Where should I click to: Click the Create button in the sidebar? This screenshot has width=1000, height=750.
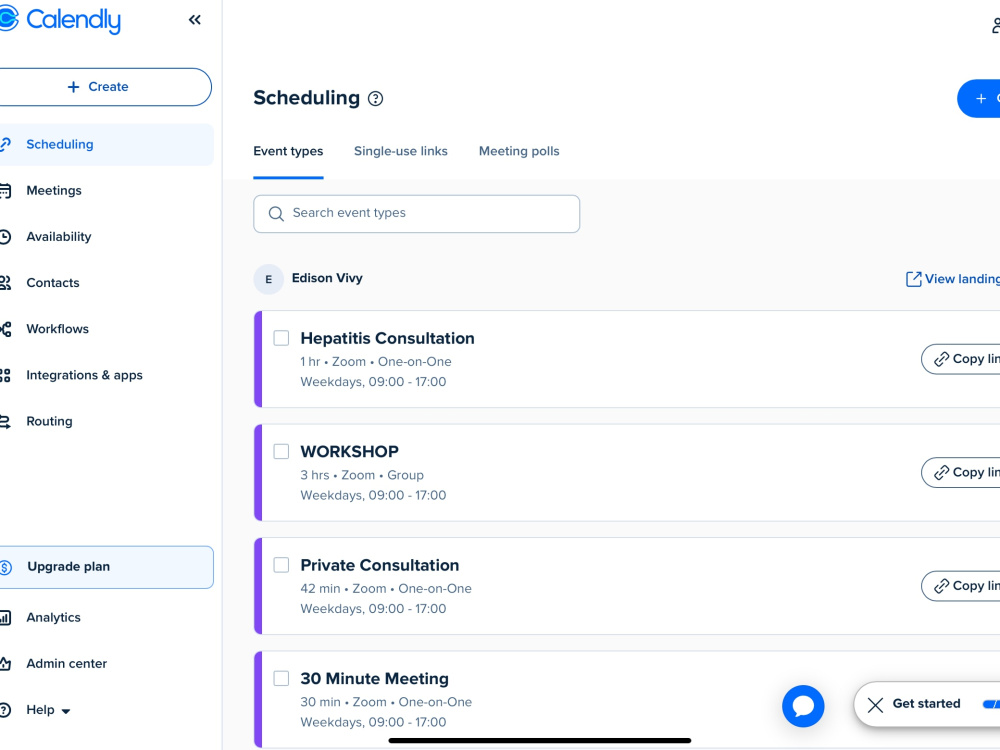point(105,87)
